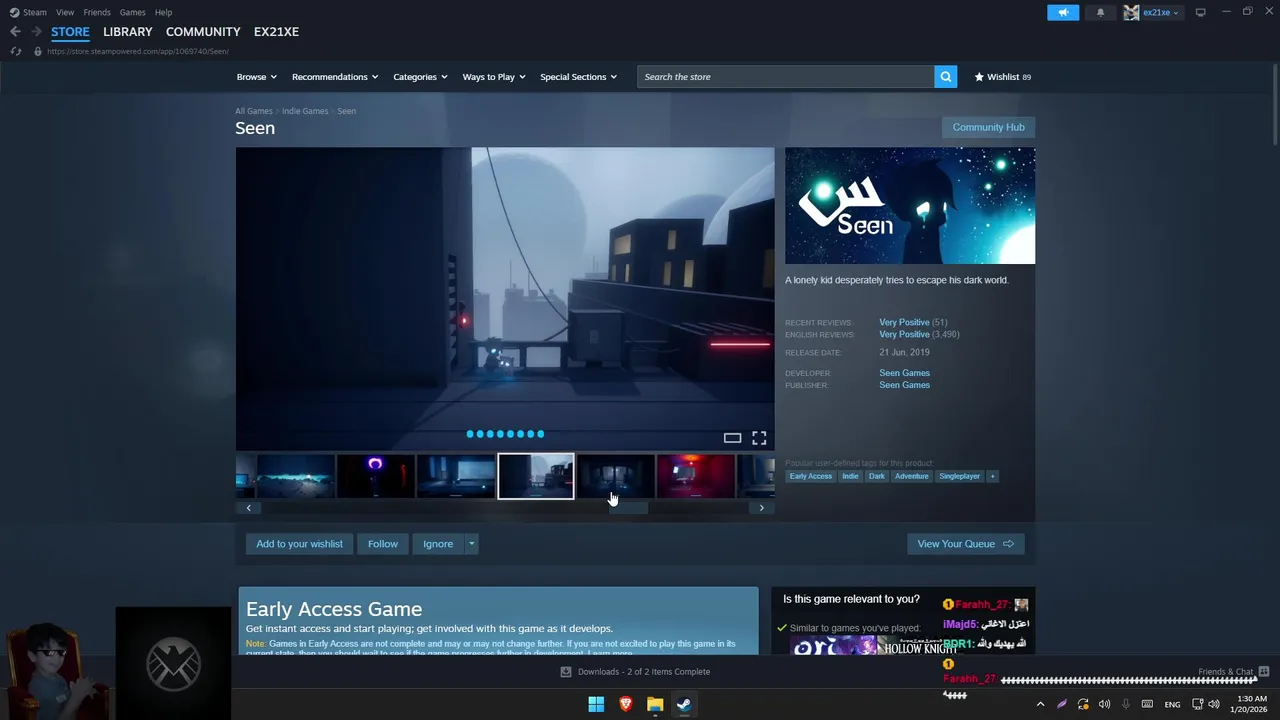Expand Ways to Play dropdown
This screenshot has height=720, width=1280.
point(494,77)
